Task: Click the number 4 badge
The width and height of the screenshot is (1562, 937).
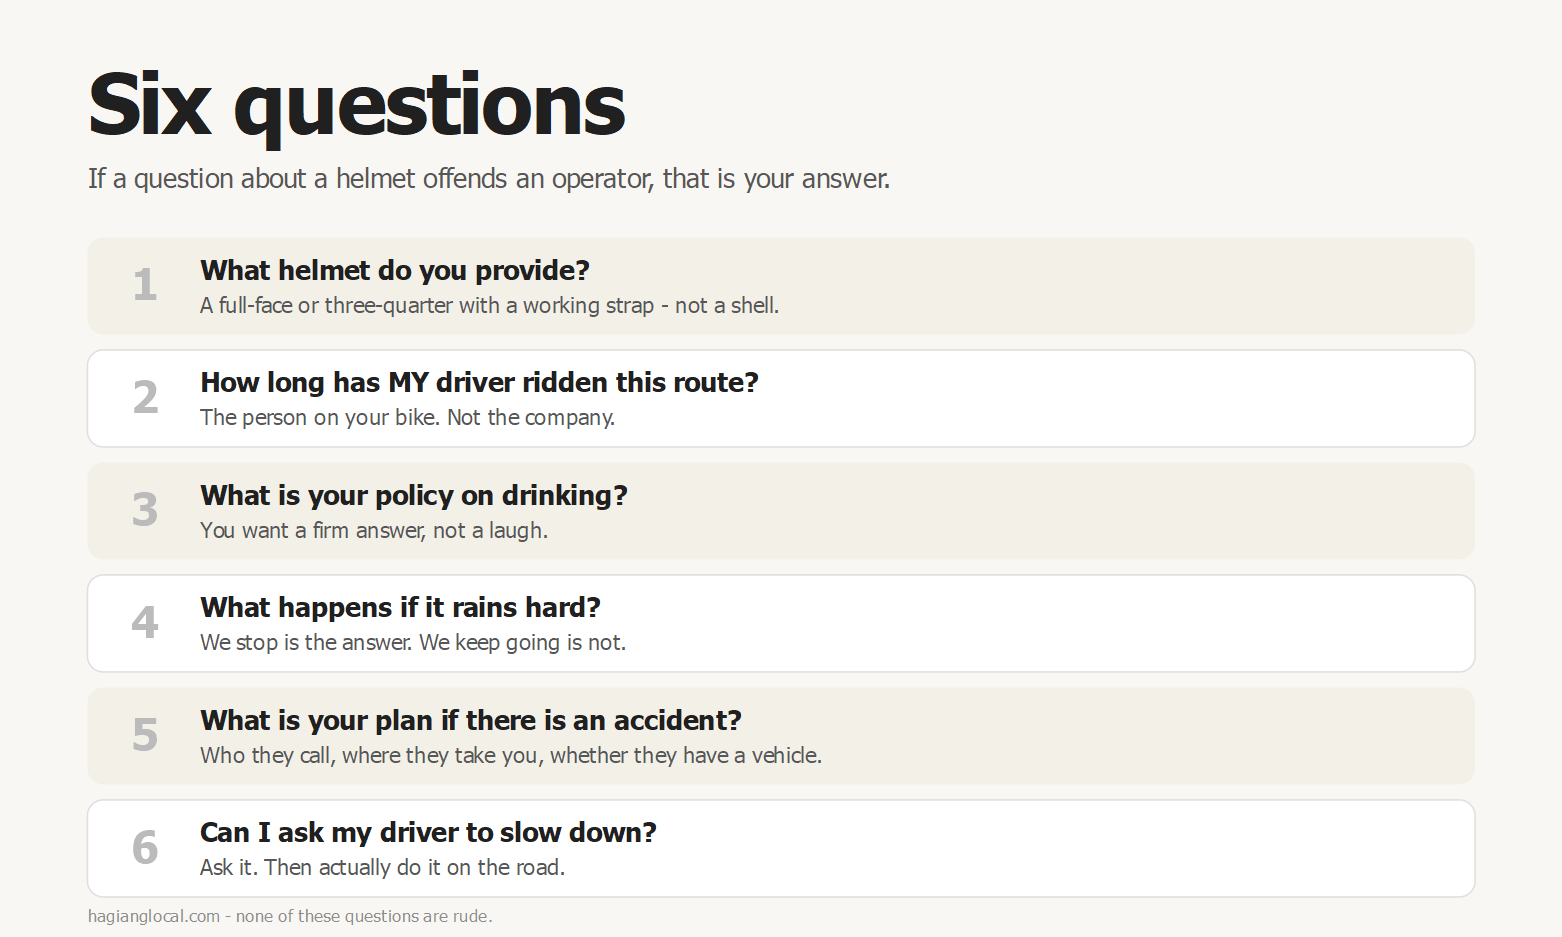Action: pyautogui.click(x=145, y=623)
